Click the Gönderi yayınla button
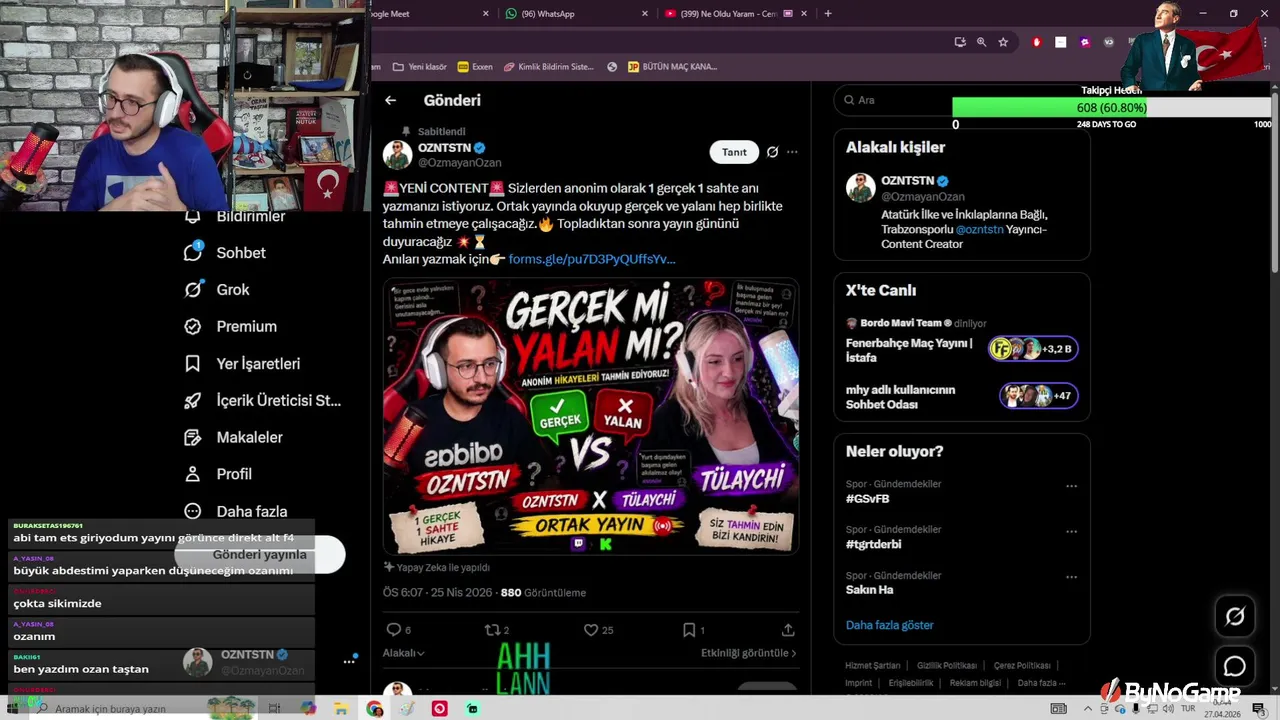This screenshot has width=1280, height=720. click(260, 554)
